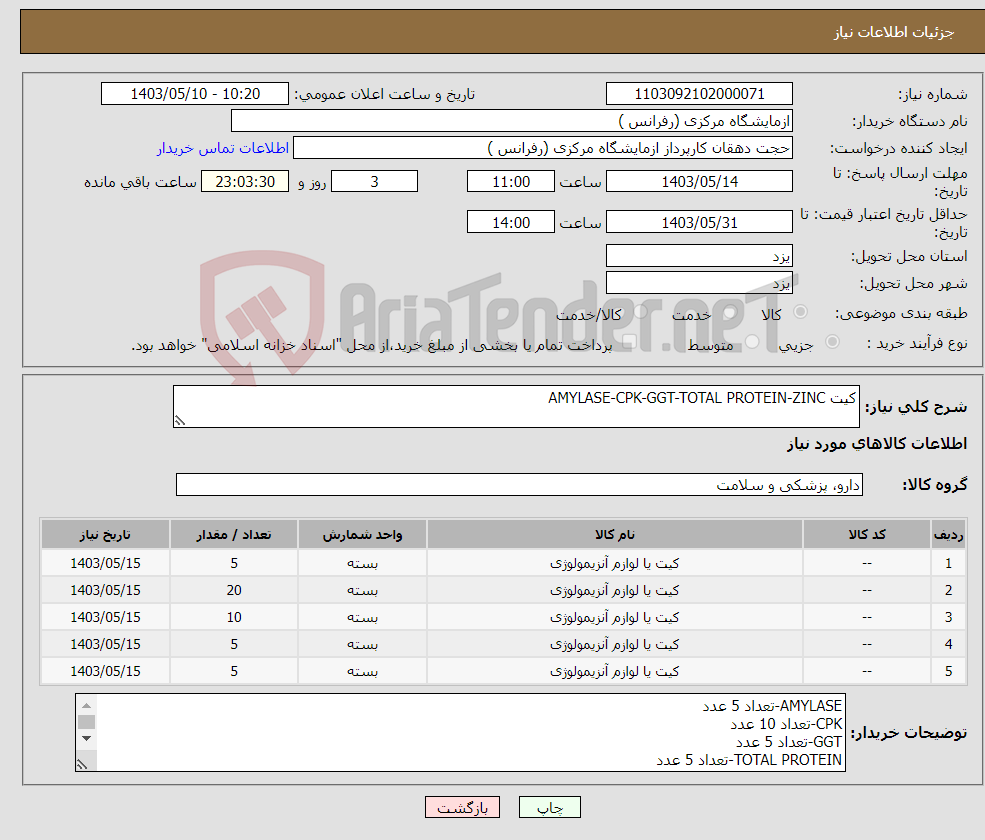The image size is (985, 840).
Task: Click scroll up arrow in buyer notes
Action: [87, 706]
